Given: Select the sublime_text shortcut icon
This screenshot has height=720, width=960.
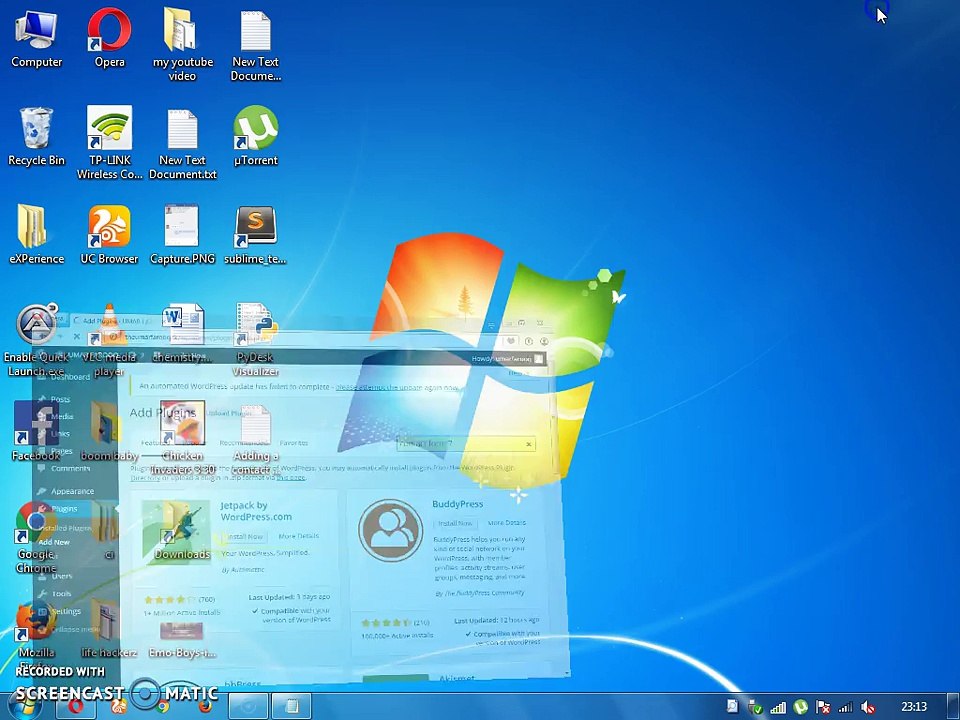Looking at the screenshot, I should click(255, 235).
